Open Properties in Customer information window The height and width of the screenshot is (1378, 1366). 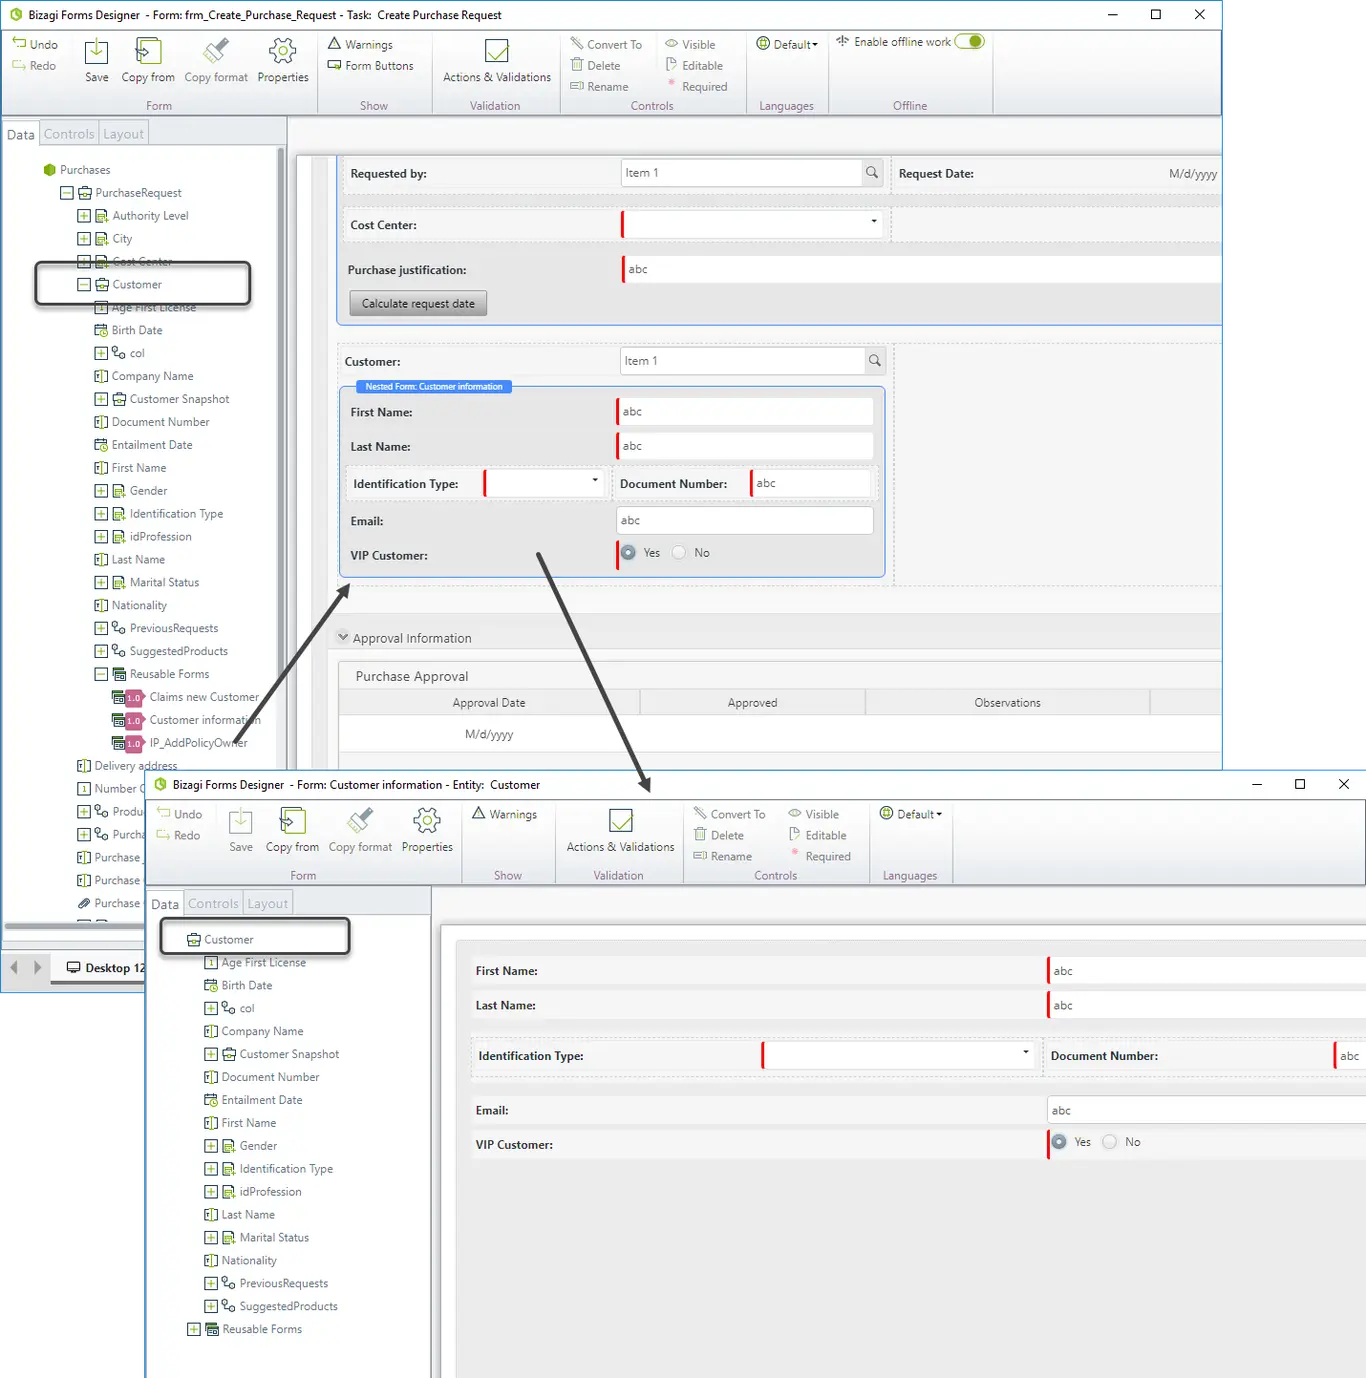pyautogui.click(x=427, y=830)
